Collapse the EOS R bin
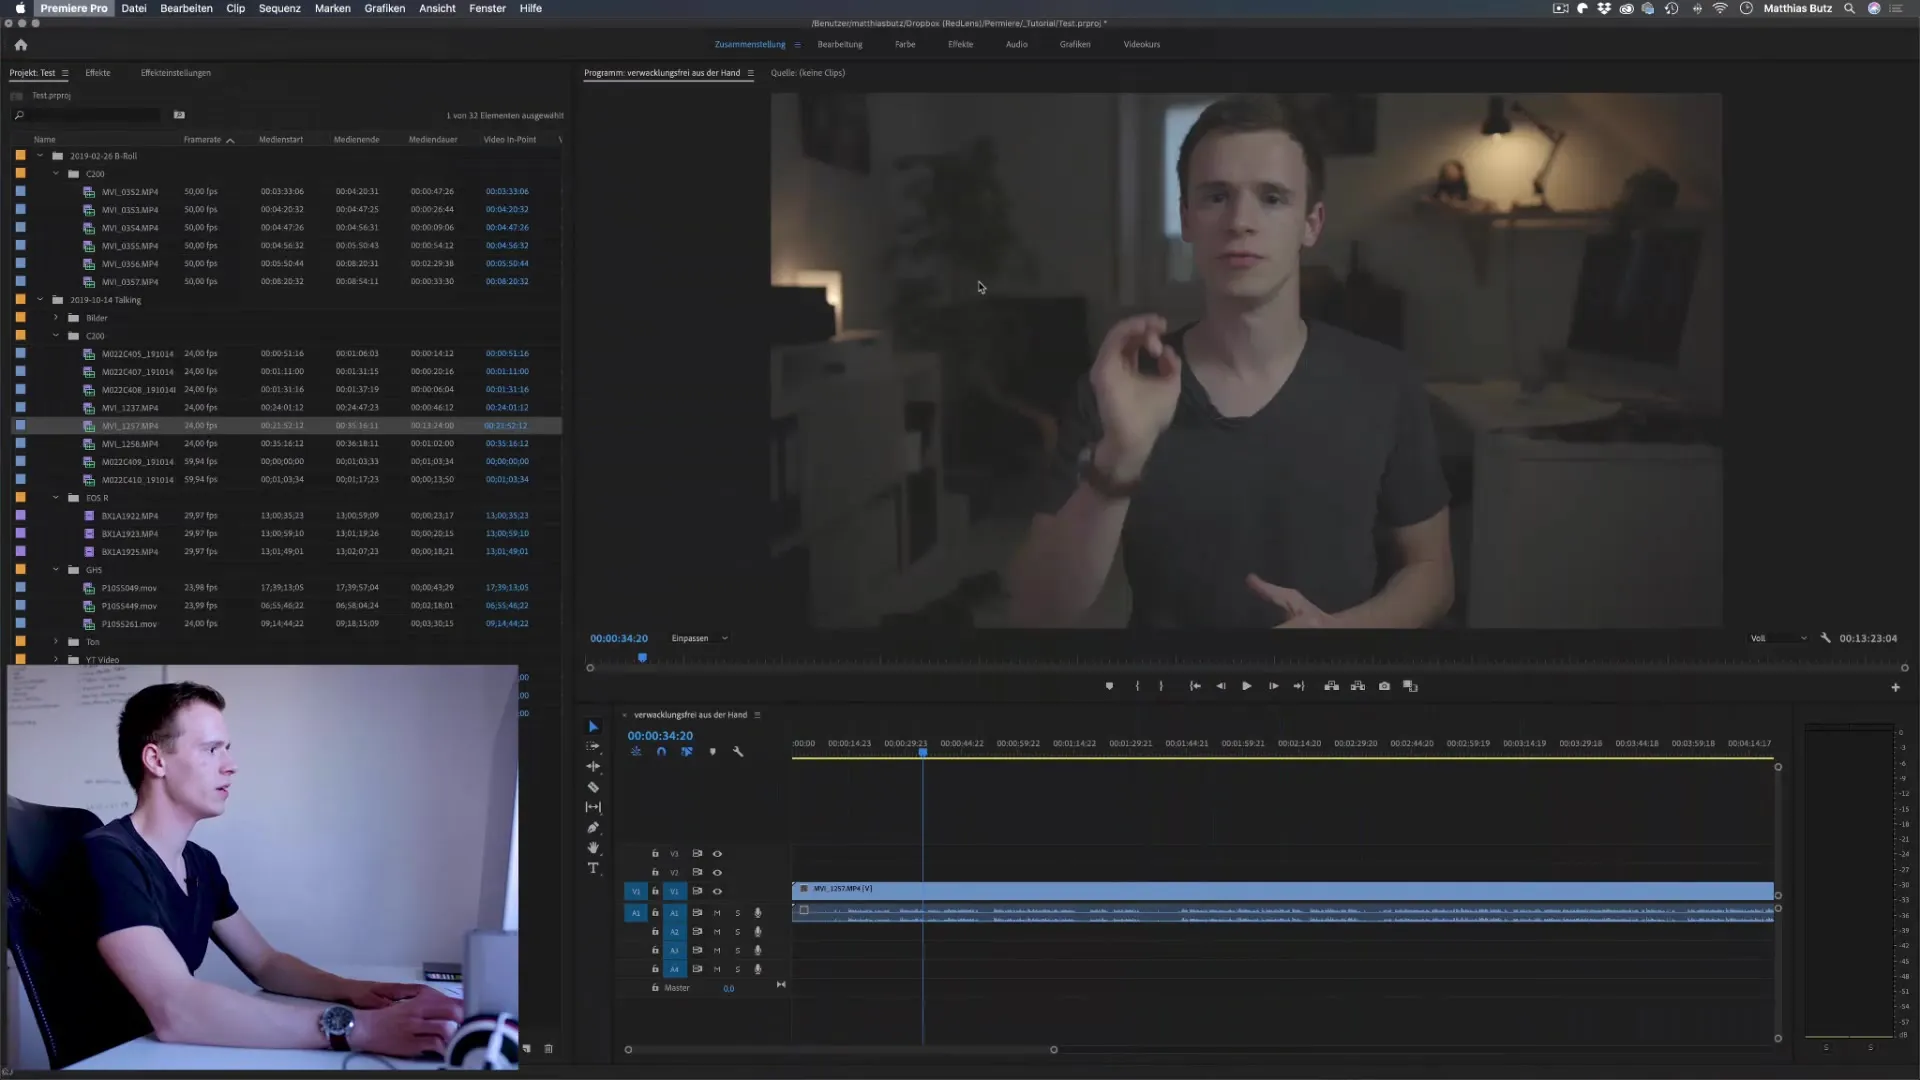The image size is (1920, 1080). coord(56,497)
